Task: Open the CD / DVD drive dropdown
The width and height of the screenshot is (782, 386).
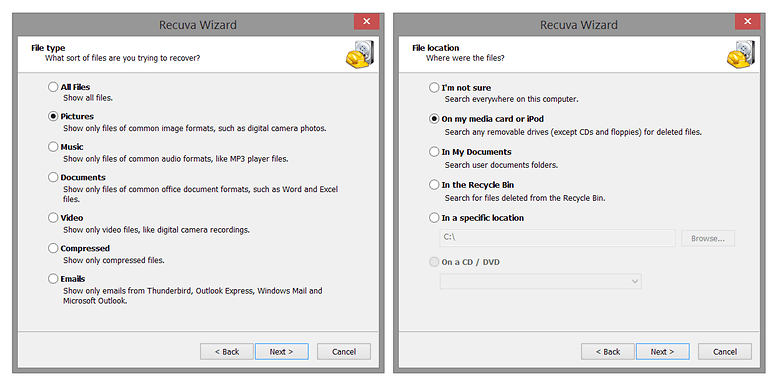Action: pos(541,281)
